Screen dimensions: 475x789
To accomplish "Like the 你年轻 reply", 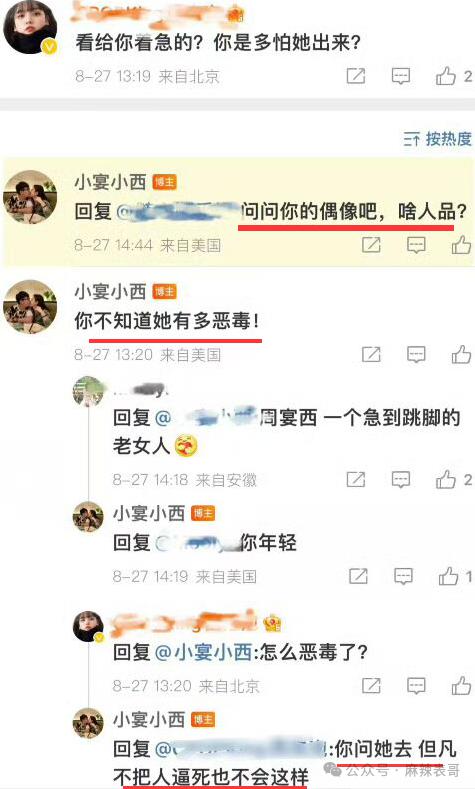I will point(455,576).
